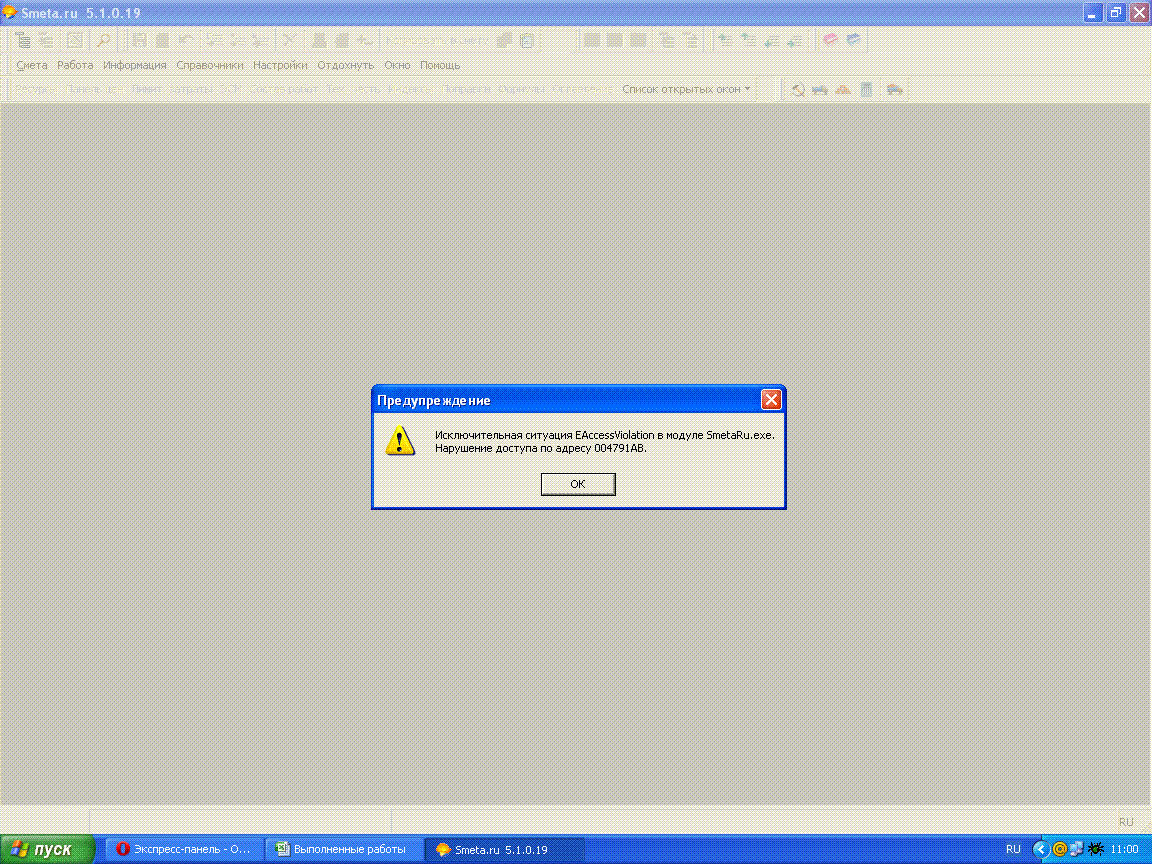Open the Настройки menu

click(280, 65)
